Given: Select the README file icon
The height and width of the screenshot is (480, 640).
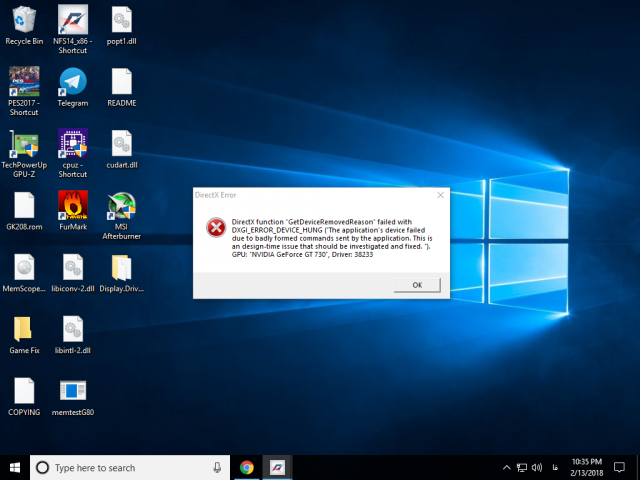Looking at the screenshot, I should point(122,87).
